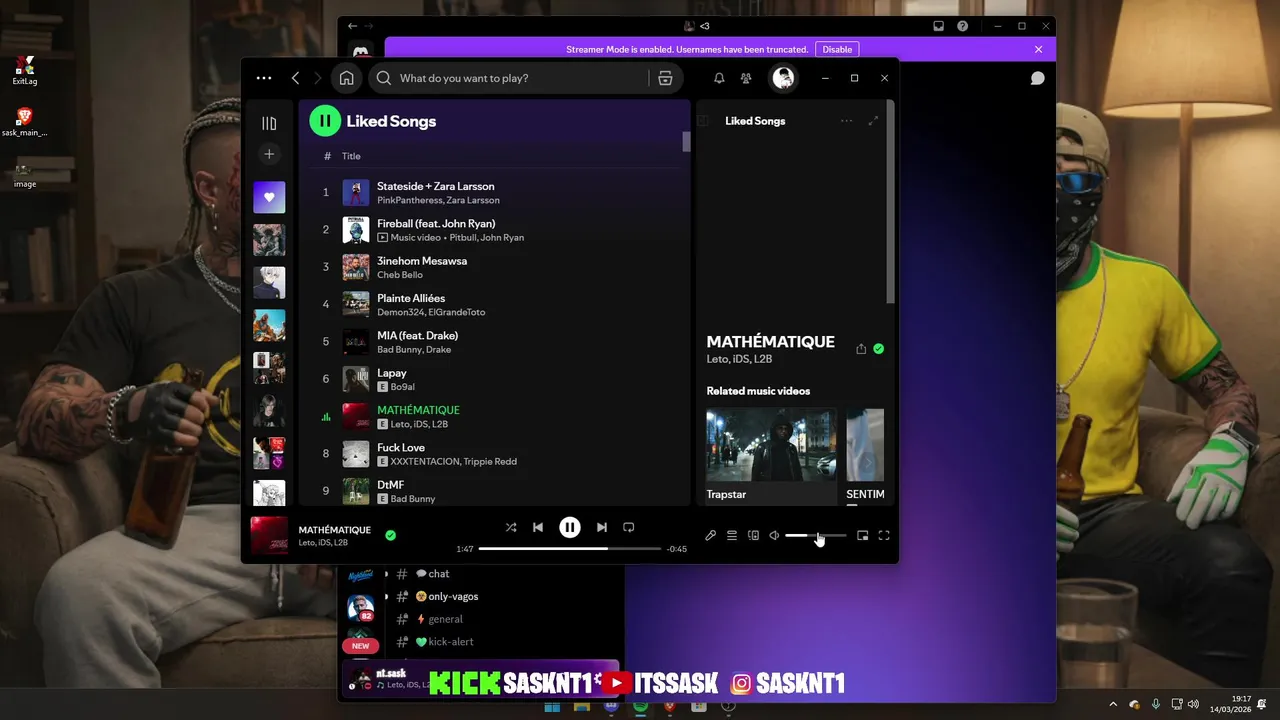The height and width of the screenshot is (720, 1280).
Task: Open the Miniplayer
Action: click(863, 536)
